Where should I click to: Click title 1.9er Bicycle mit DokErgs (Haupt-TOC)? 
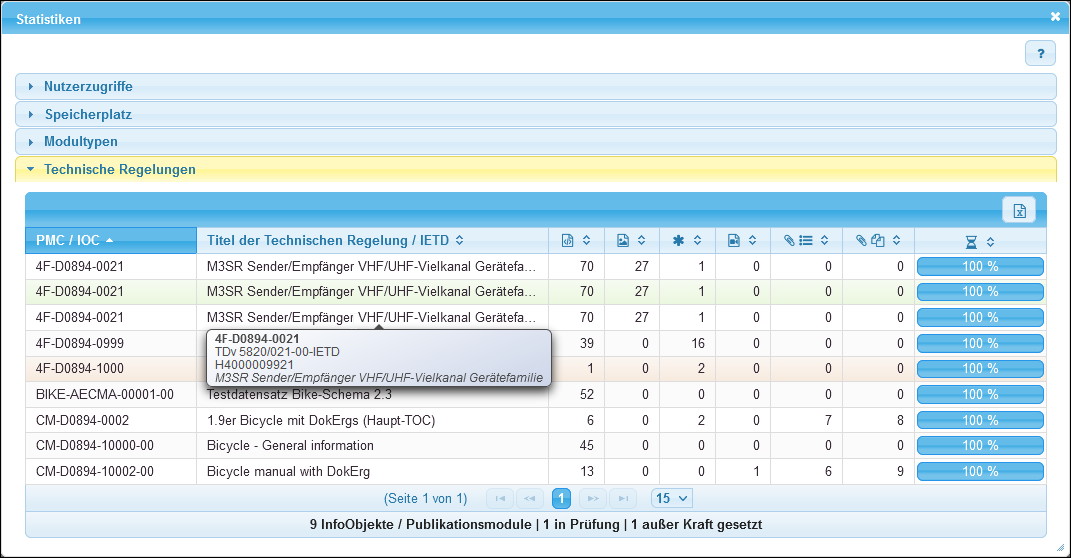coord(321,420)
